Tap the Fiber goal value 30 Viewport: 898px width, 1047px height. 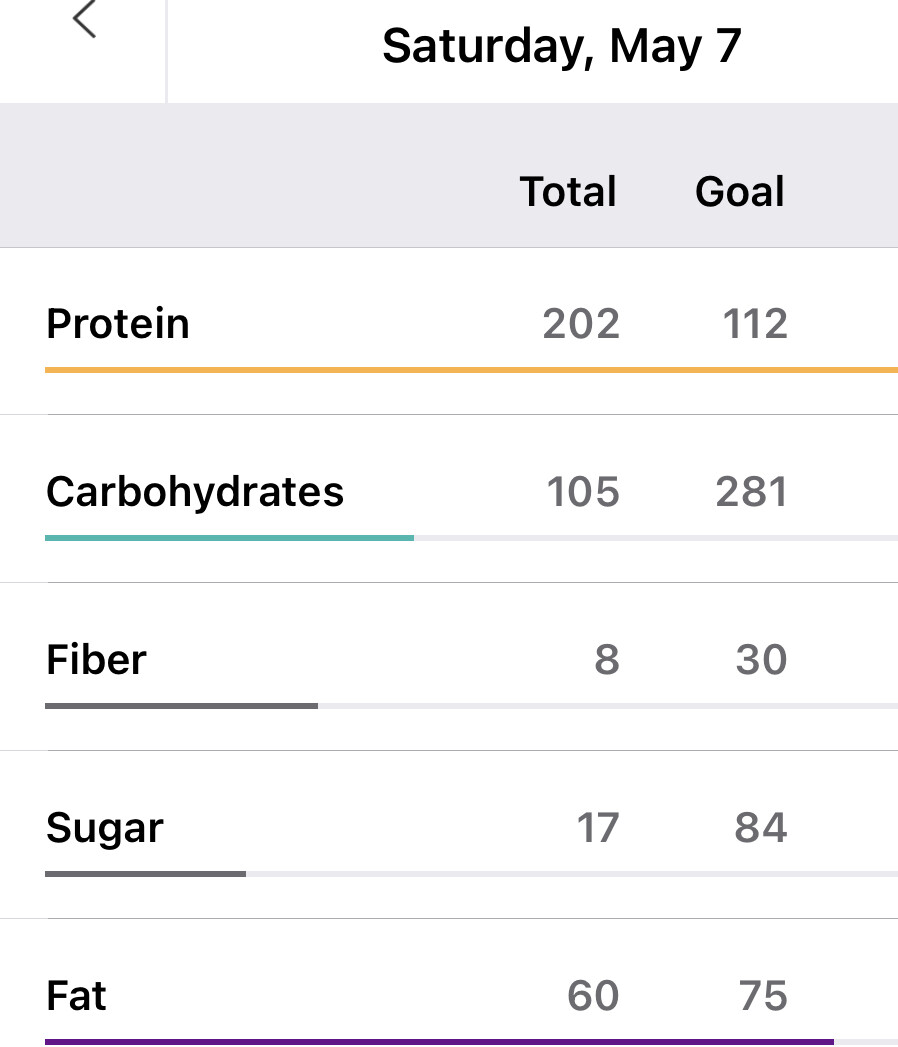click(761, 660)
